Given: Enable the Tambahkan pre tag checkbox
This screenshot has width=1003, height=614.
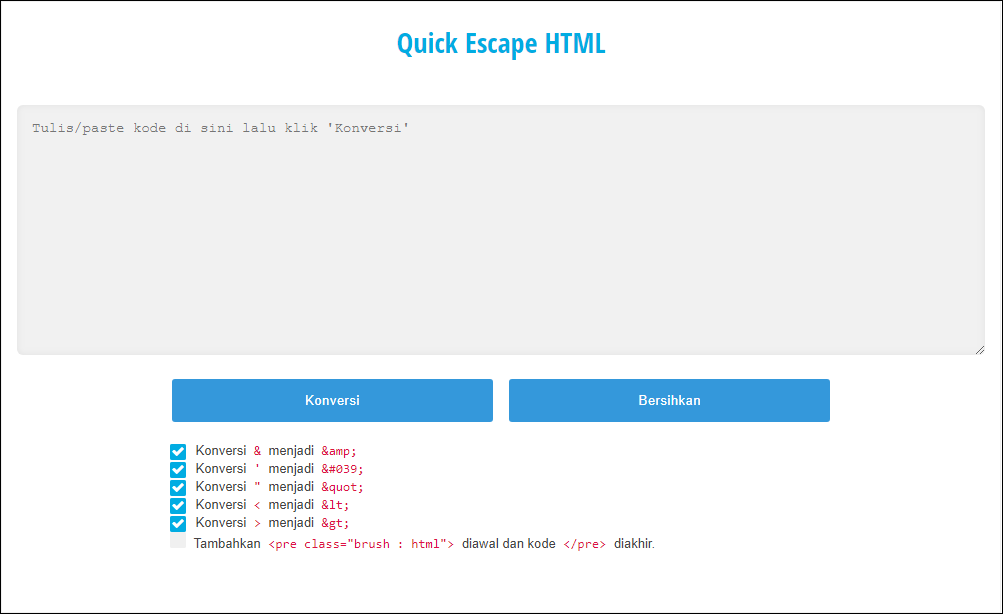Looking at the screenshot, I should coord(178,542).
